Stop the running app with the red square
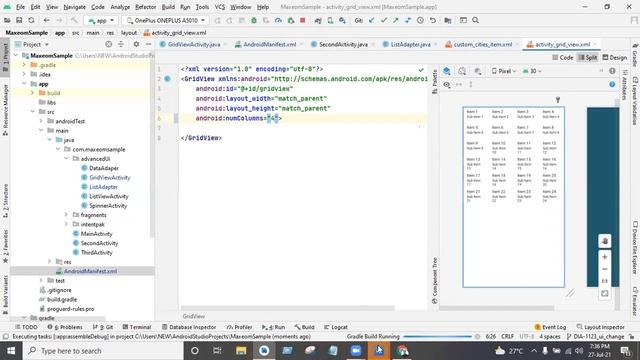The image size is (640, 360). [302, 20]
